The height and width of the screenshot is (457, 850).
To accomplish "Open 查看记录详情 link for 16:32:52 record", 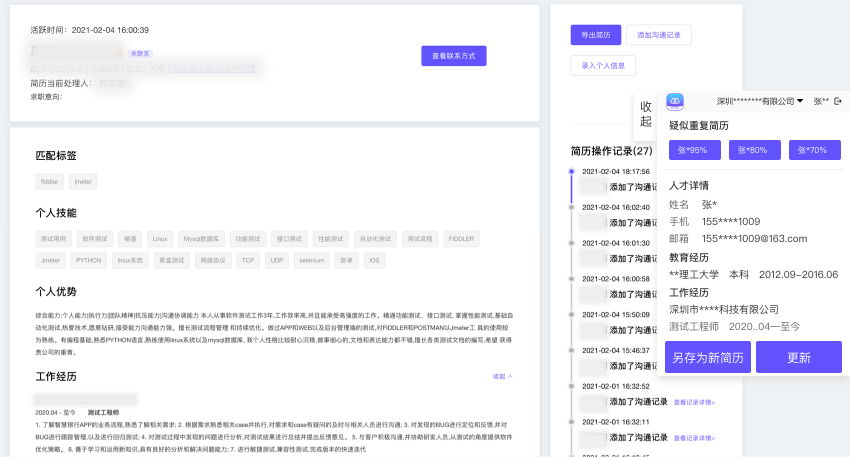I will coord(694,402).
